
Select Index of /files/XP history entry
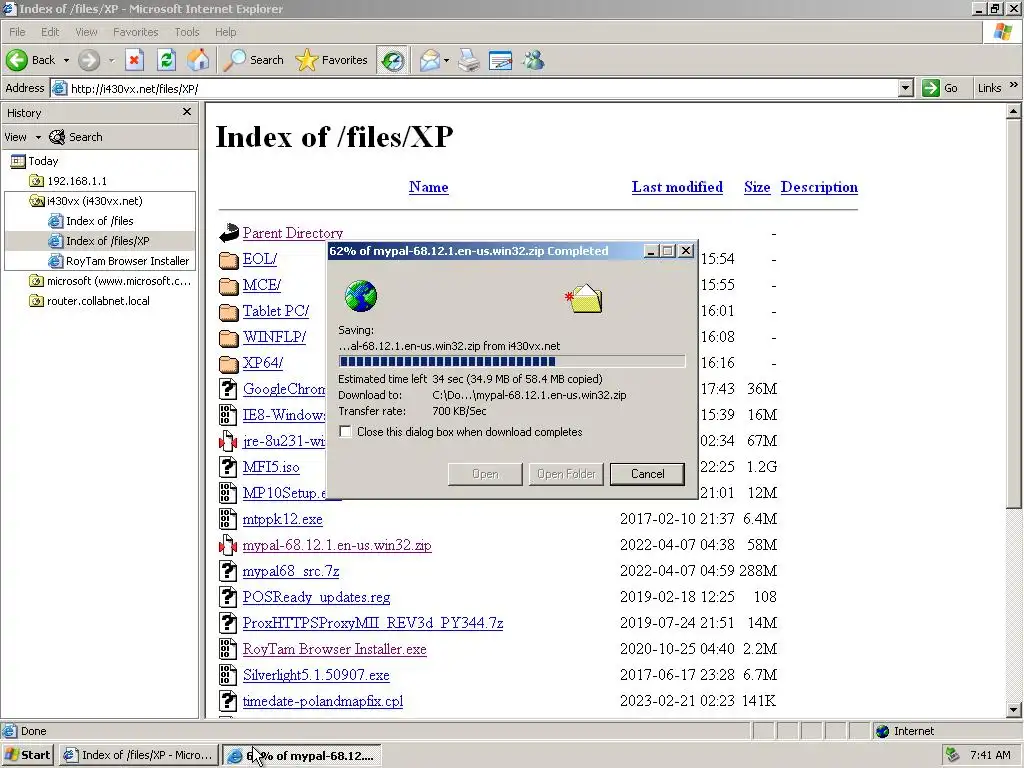pos(99,241)
